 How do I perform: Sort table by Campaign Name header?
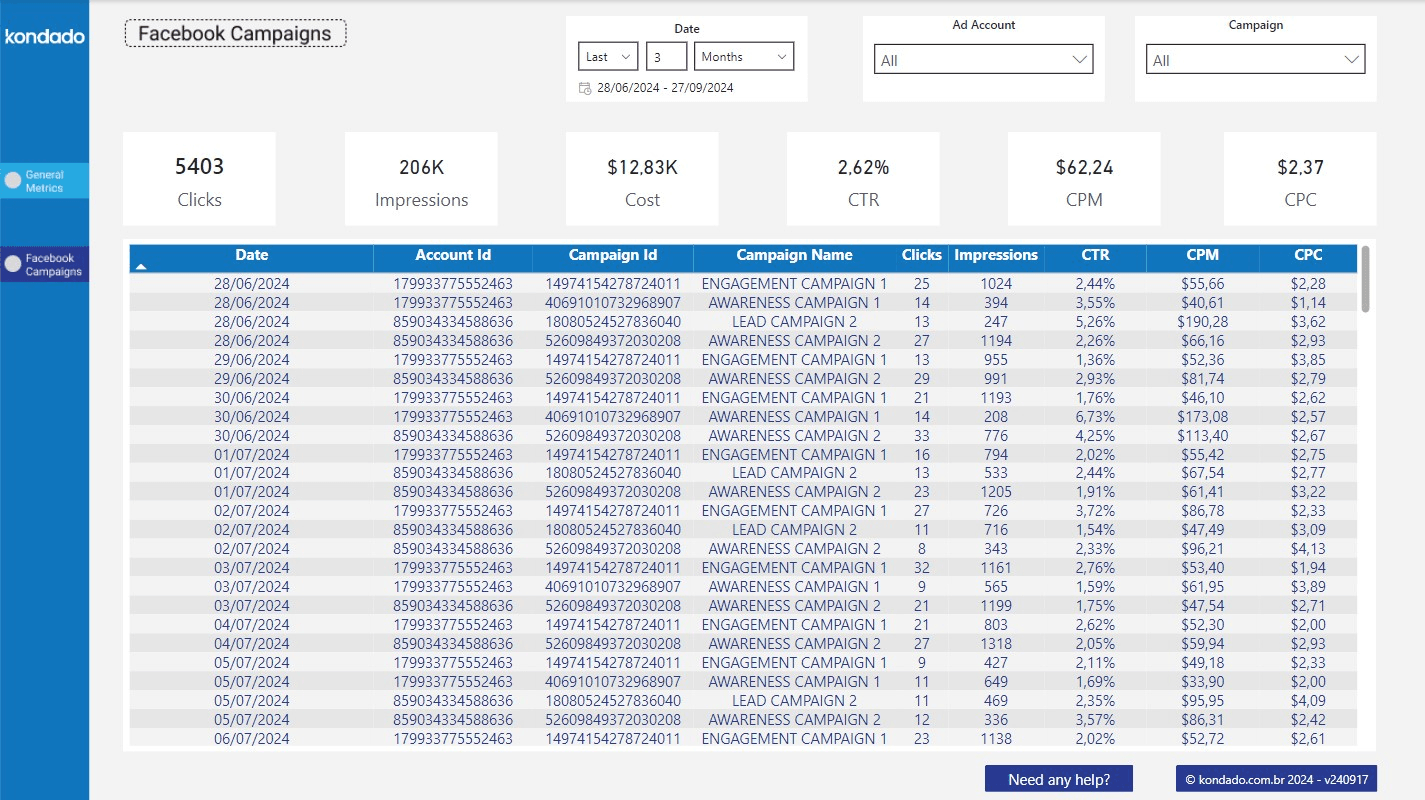[794, 255]
